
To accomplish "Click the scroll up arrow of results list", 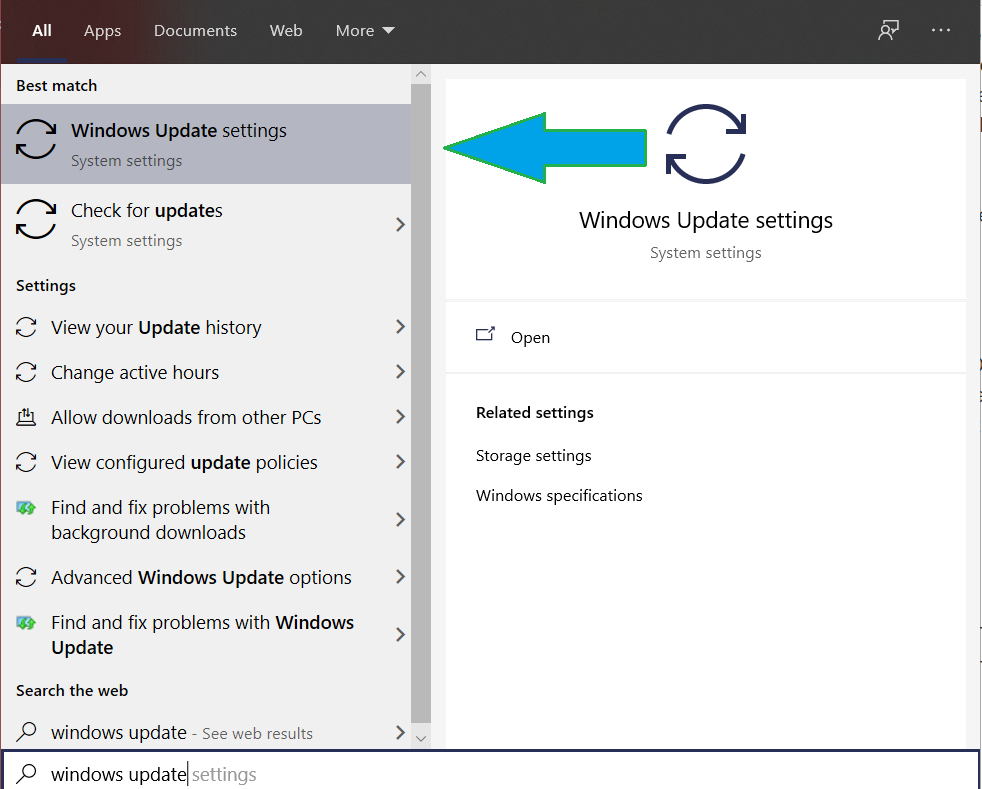I will point(421,74).
